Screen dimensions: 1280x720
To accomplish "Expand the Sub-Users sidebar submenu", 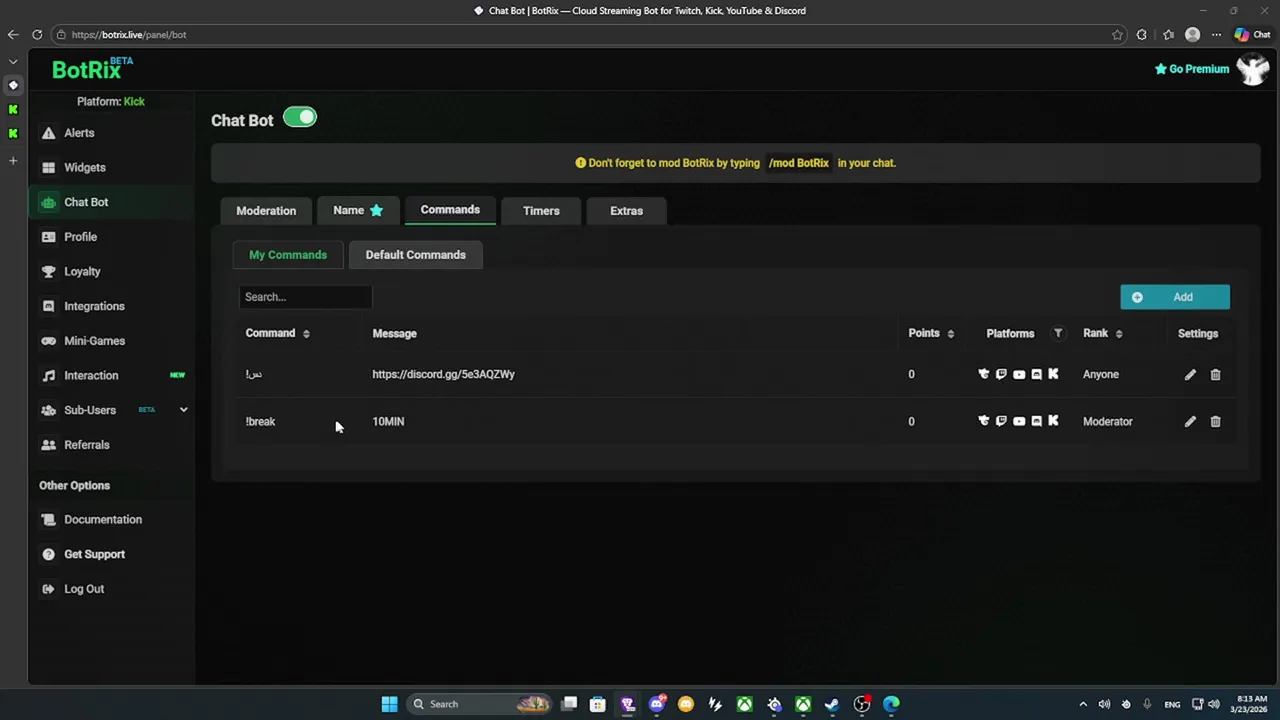I will (x=183, y=410).
